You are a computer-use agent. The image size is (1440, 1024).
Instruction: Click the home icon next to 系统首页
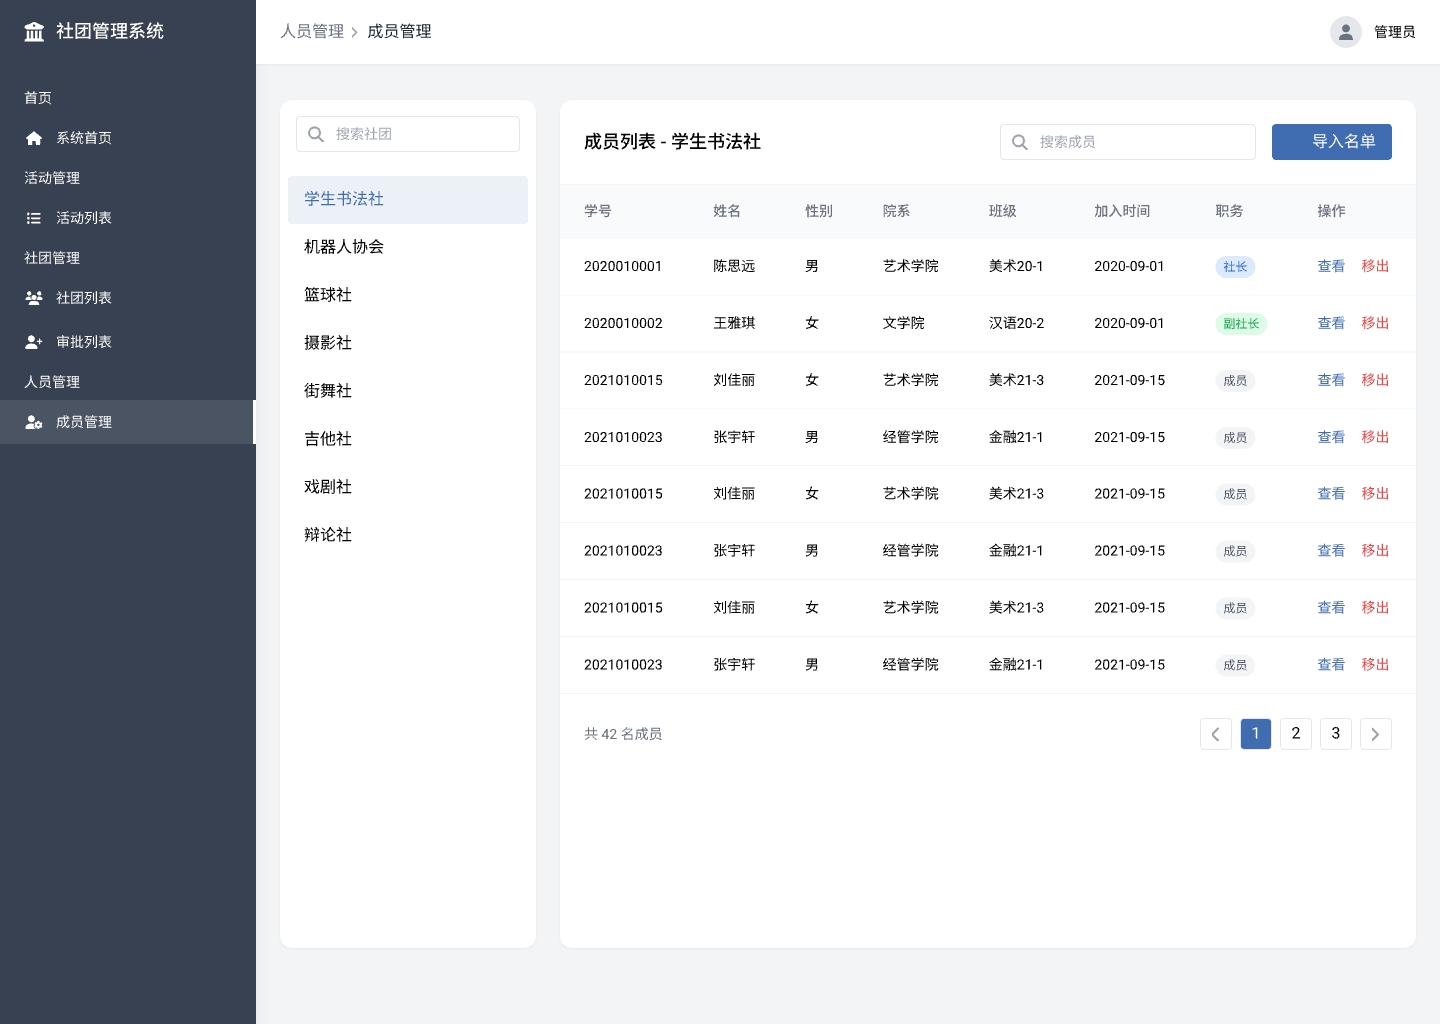click(34, 138)
